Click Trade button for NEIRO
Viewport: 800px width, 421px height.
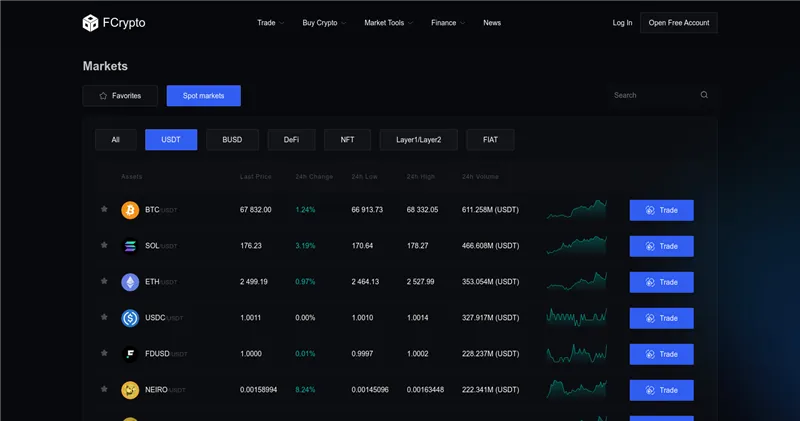661,390
